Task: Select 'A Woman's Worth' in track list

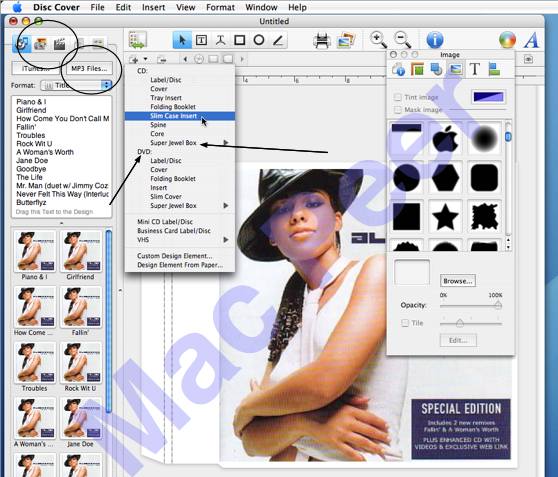Action: pyautogui.click(x=45, y=152)
